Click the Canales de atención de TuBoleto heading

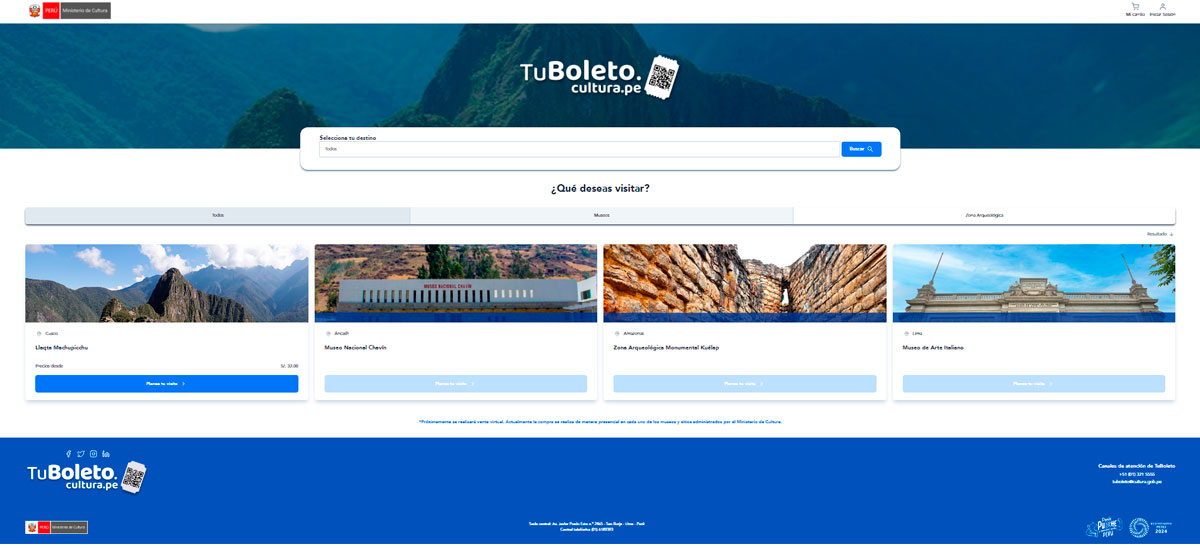pyautogui.click(x=1137, y=466)
